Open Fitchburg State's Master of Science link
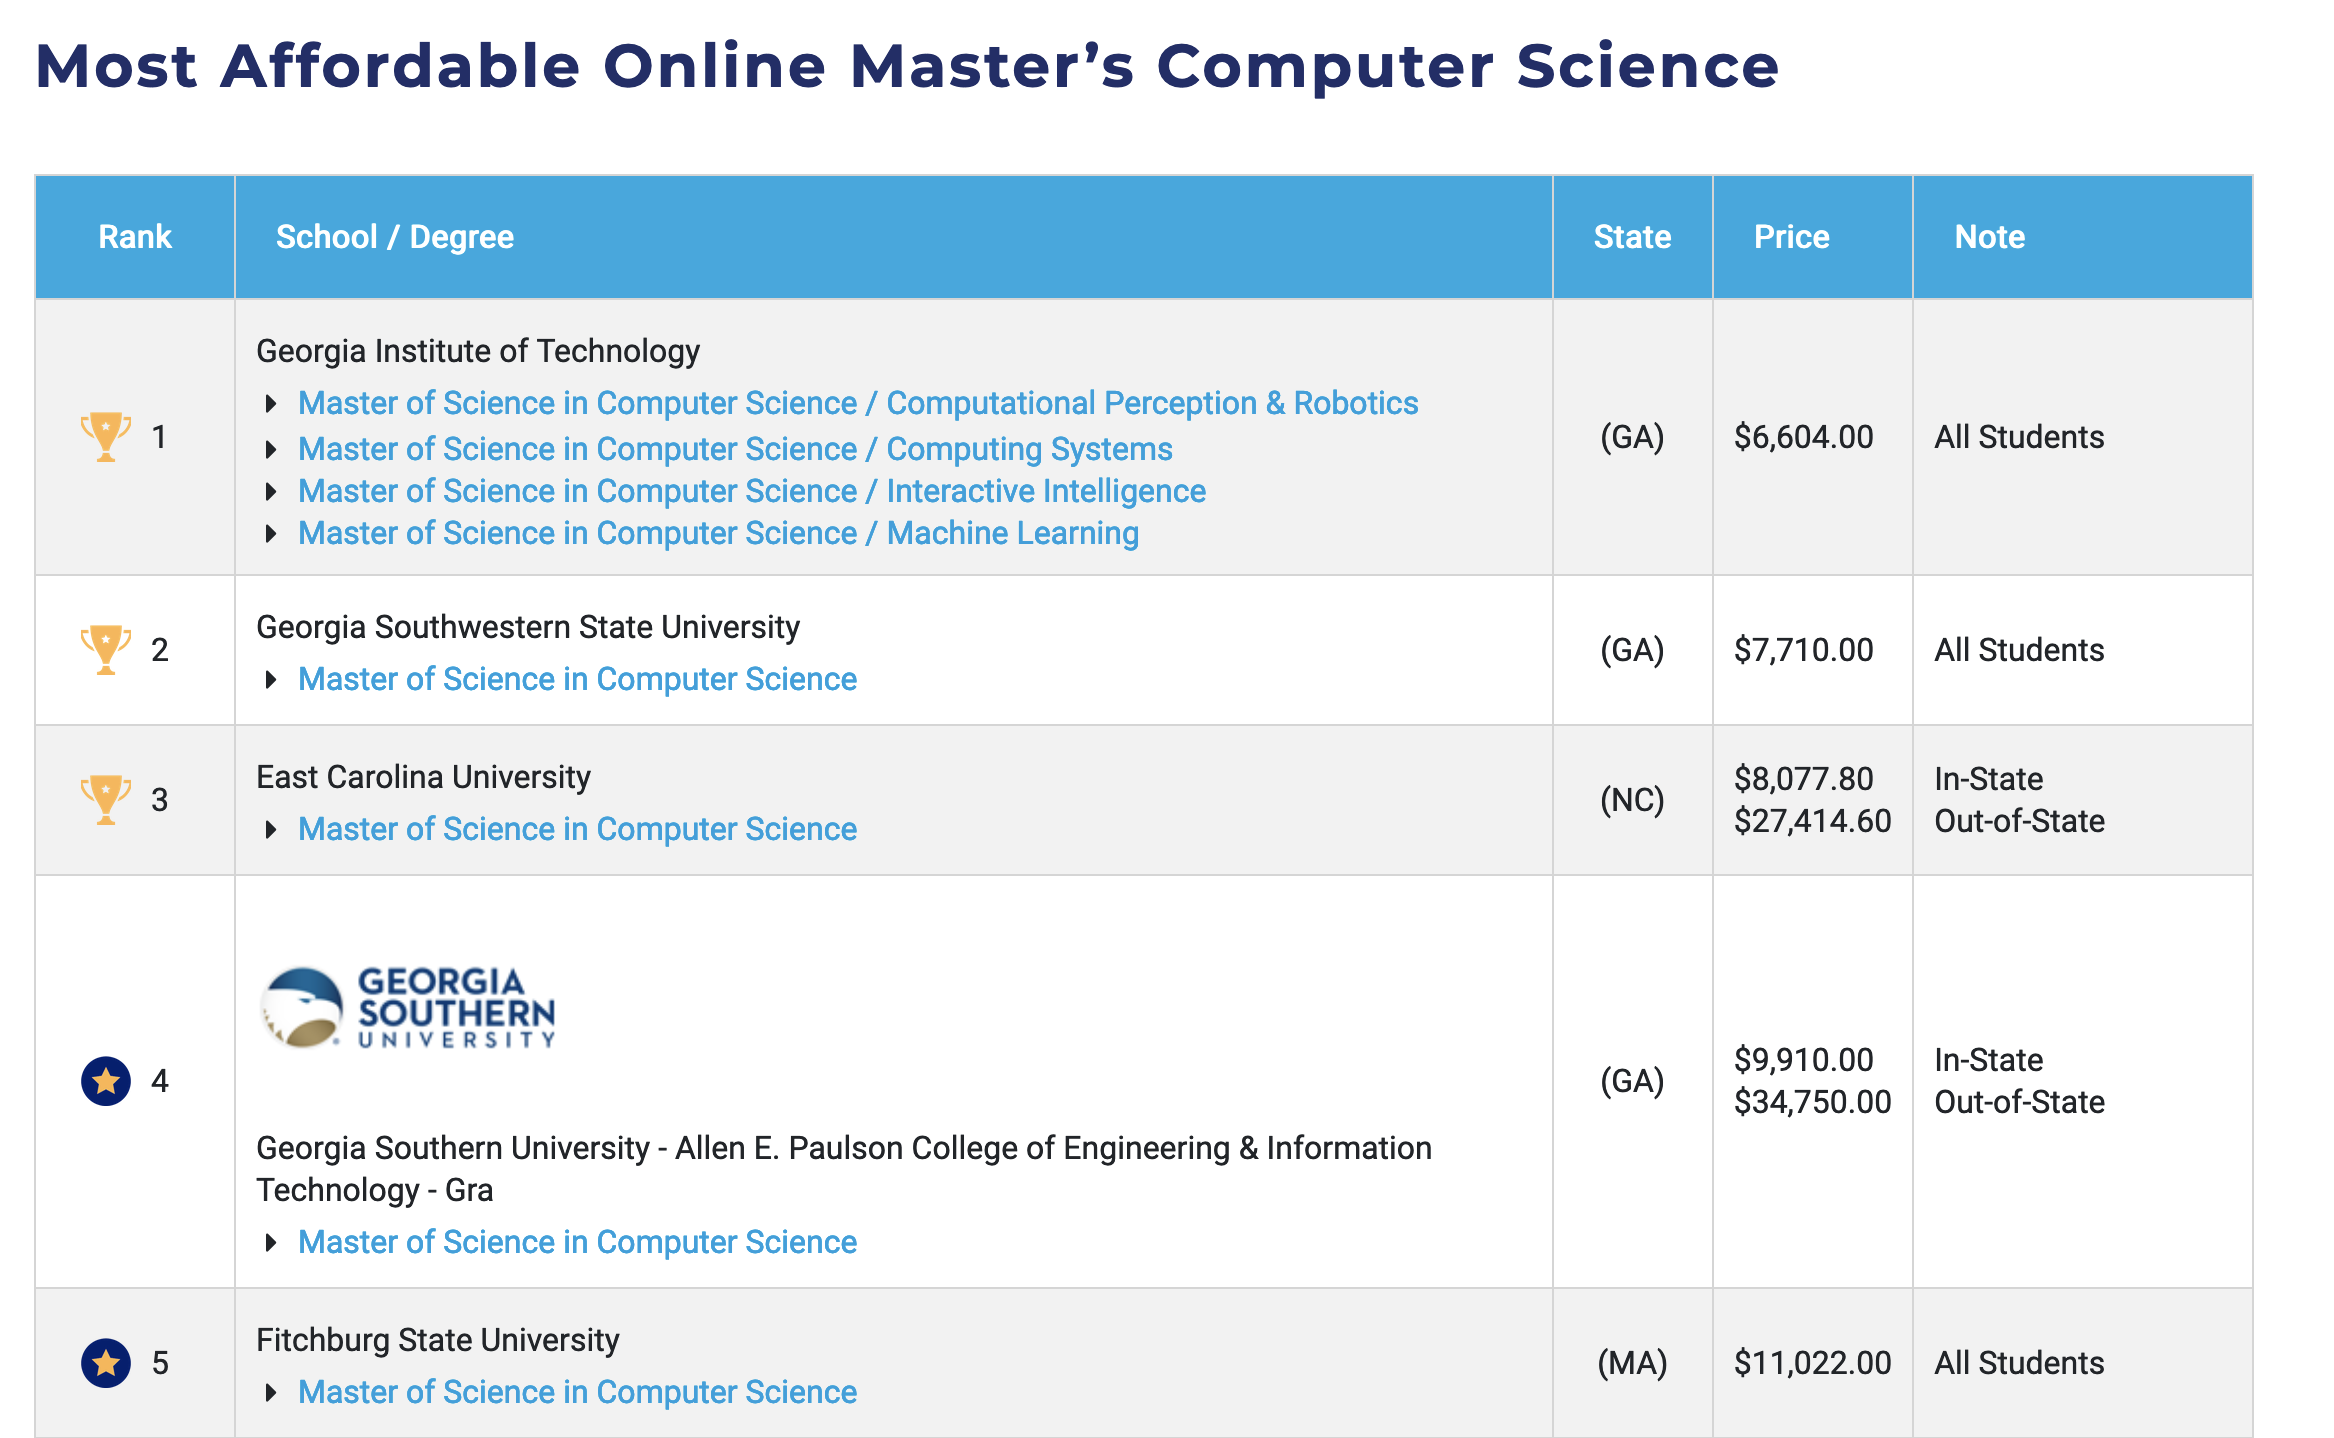Image resolution: width=2334 pixels, height=1438 pixels. click(x=577, y=1392)
